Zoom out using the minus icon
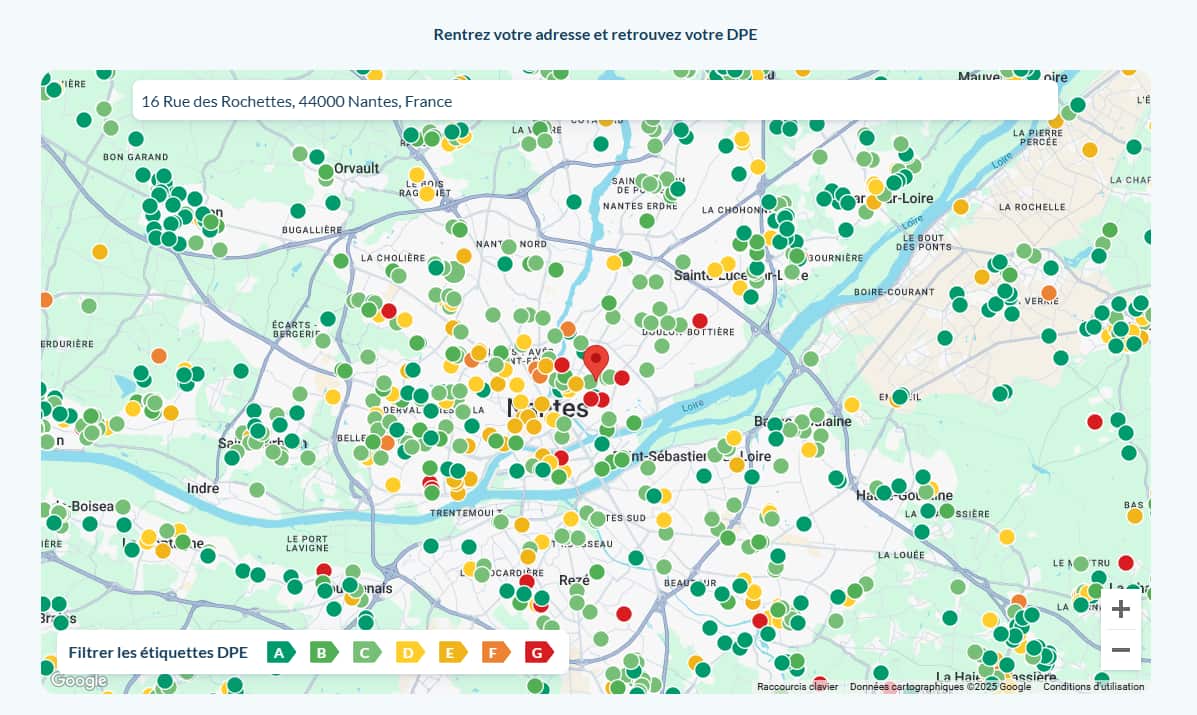Screen dimensions: 1197x715 point(1121,649)
